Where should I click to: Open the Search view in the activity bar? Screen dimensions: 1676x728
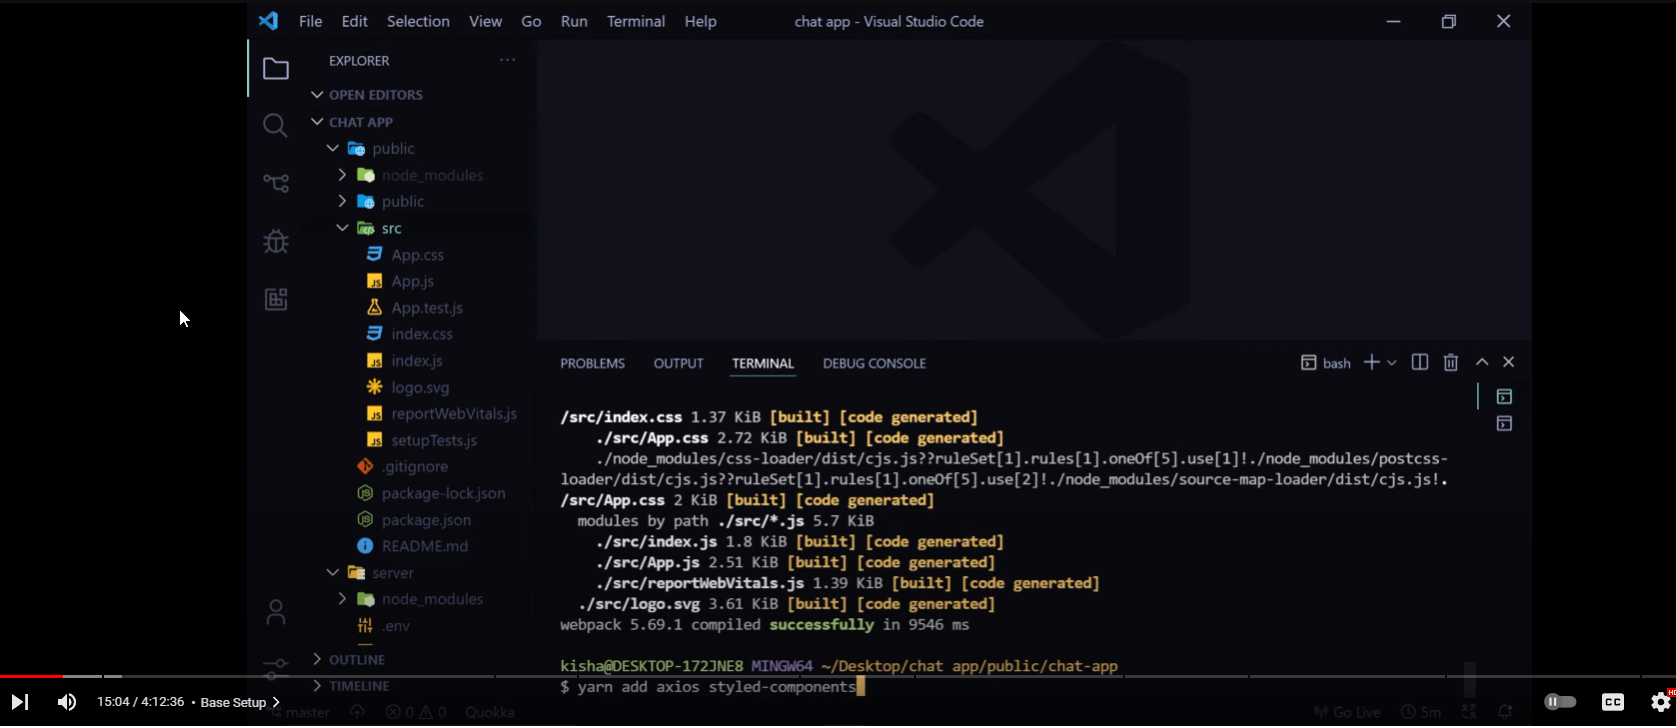click(x=275, y=125)
